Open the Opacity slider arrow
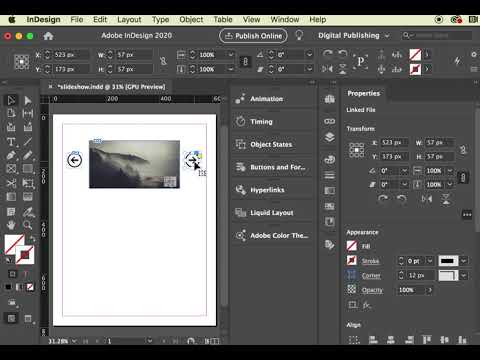This screenshot has width=480, height=360. (430, 290)
